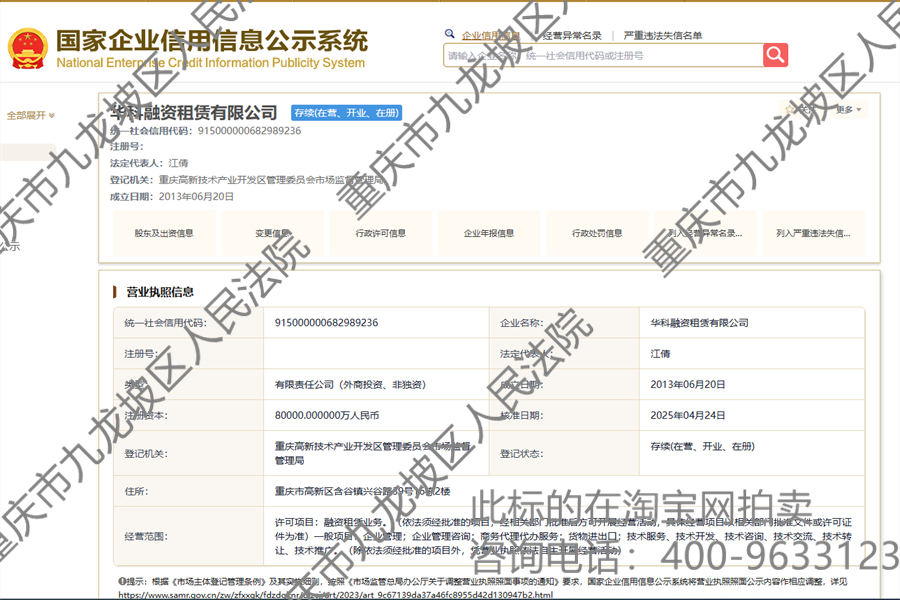This screenshot has width=900, height=600.
Task: Open the 变更信息 section
Action: 273,233
